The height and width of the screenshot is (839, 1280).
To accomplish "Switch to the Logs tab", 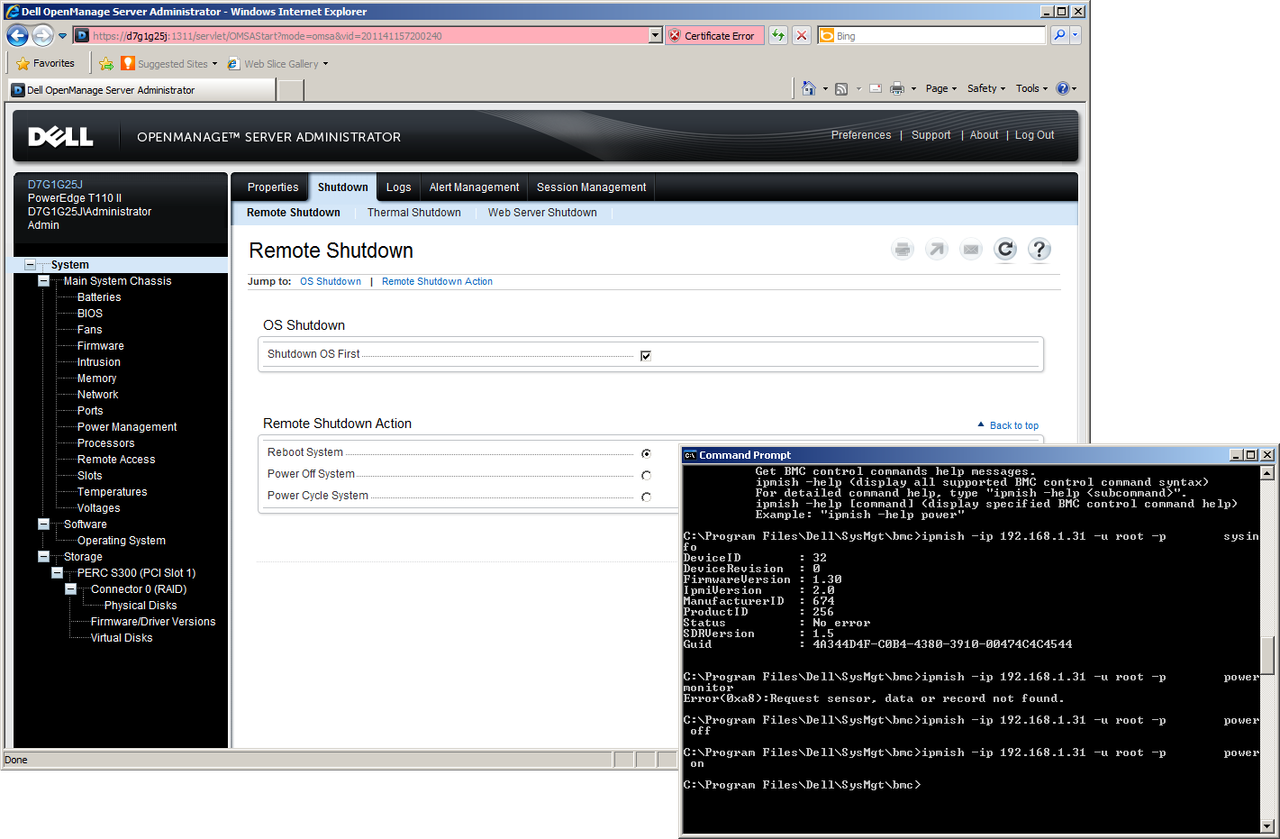I will click(399, 187).
